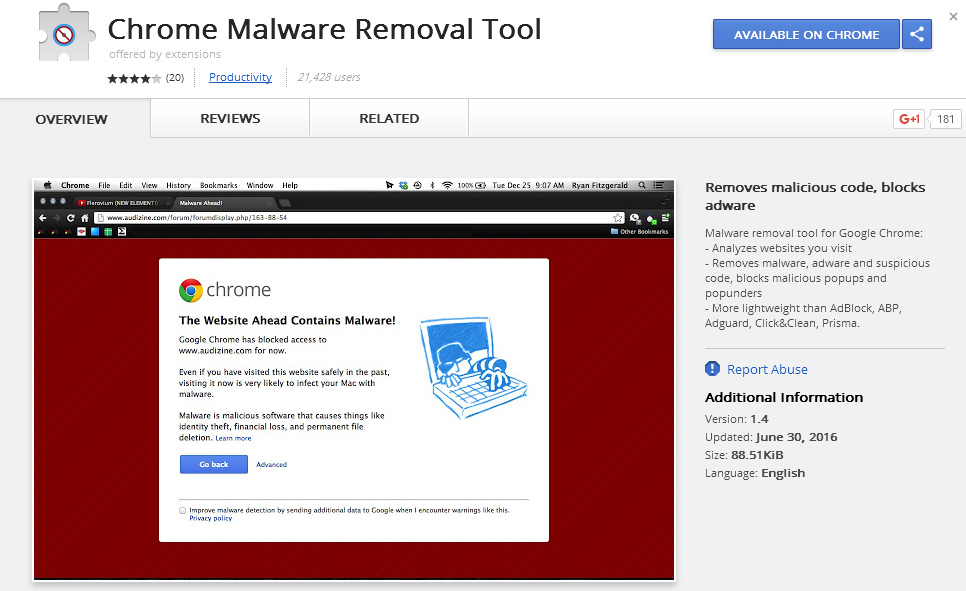Click the Chrome menu icon in preview toolbar

click(x=665, y=218)
